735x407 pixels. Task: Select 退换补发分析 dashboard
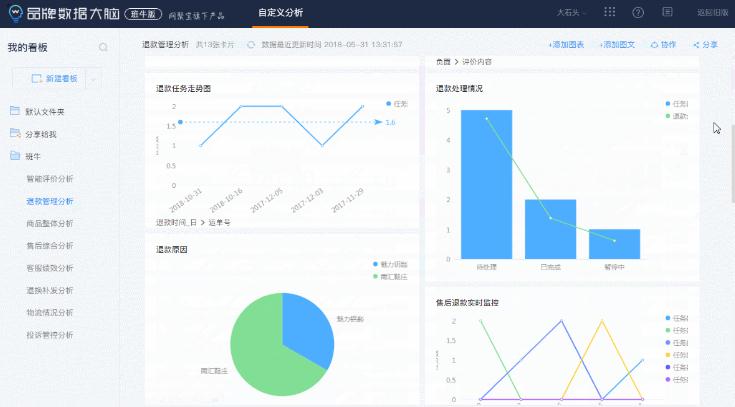click(x=50, y=290)
